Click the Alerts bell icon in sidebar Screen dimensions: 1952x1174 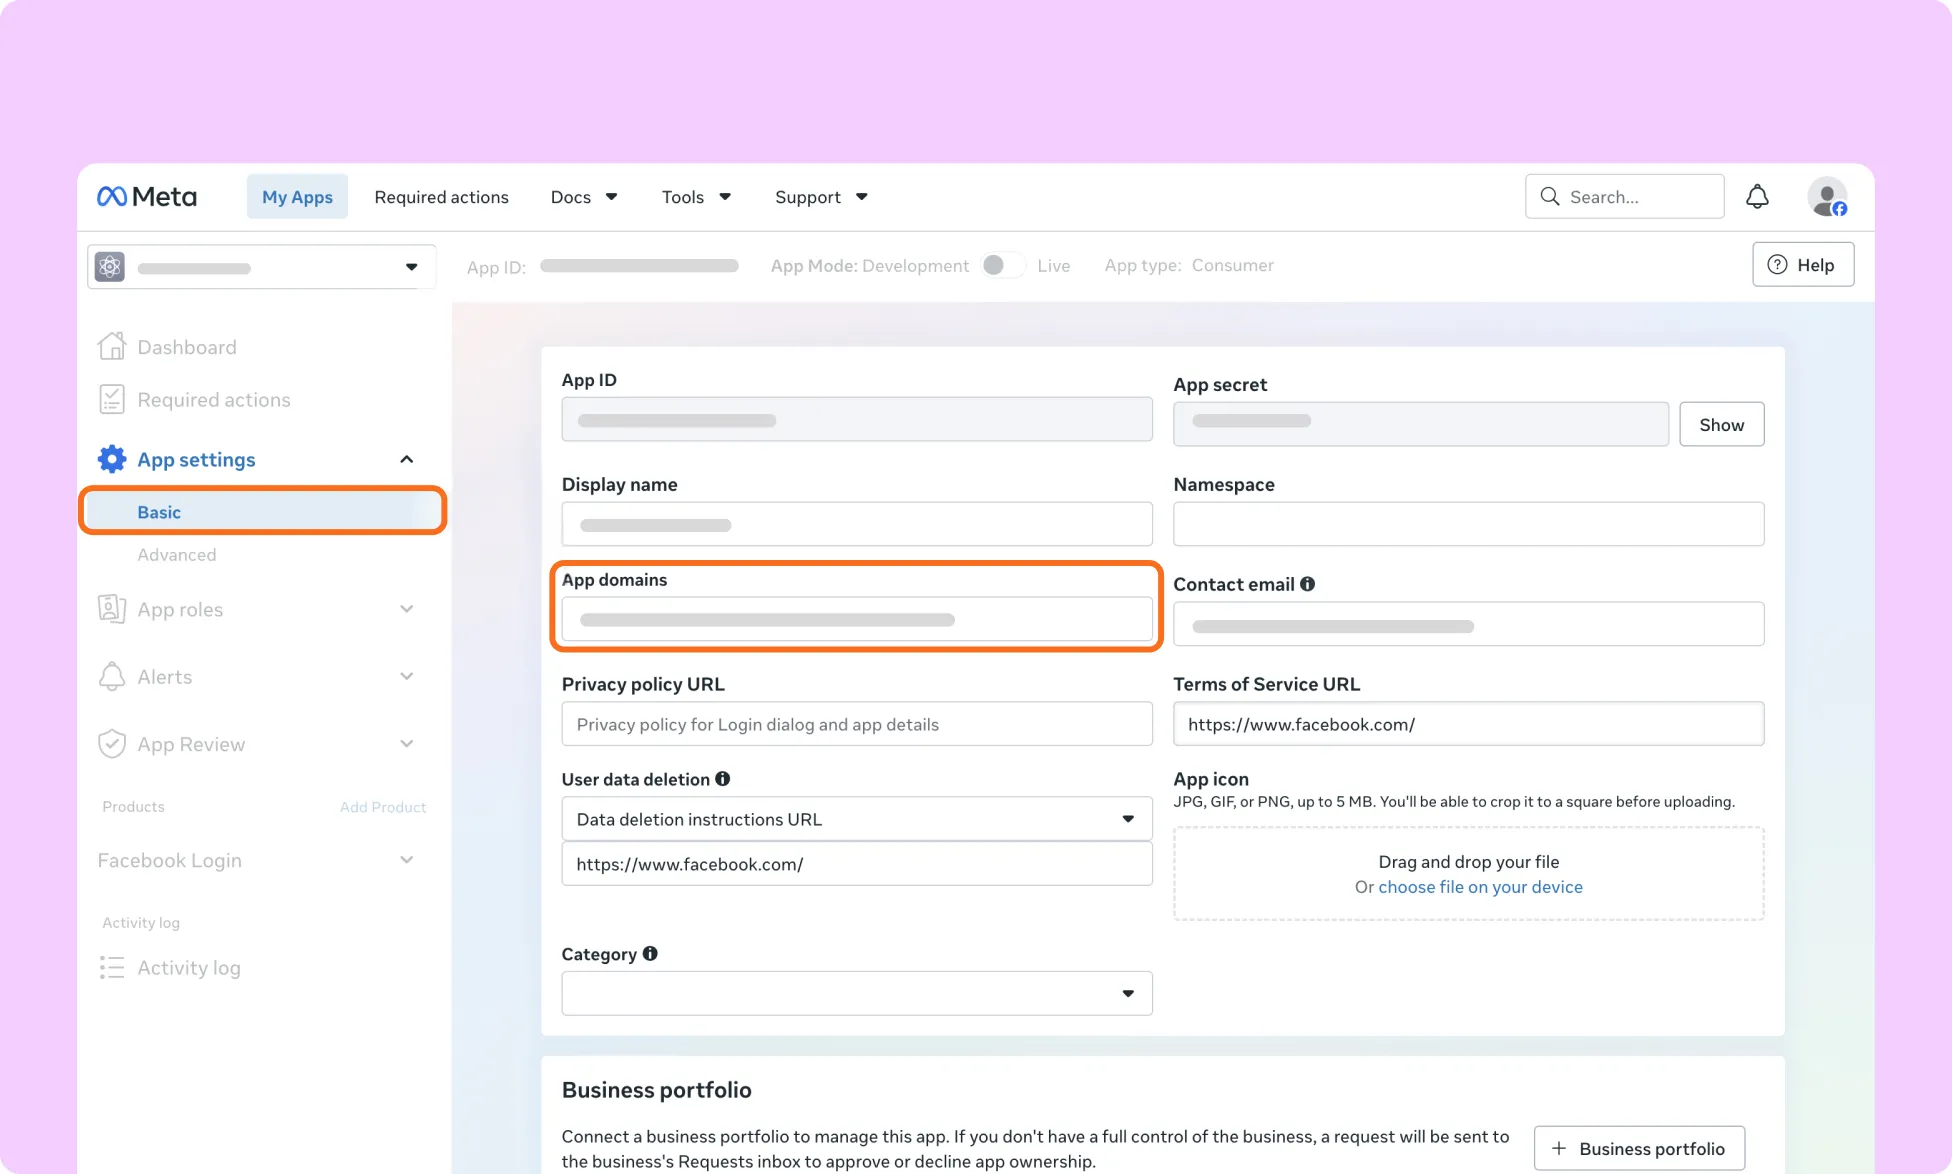(x=112, y=676)
